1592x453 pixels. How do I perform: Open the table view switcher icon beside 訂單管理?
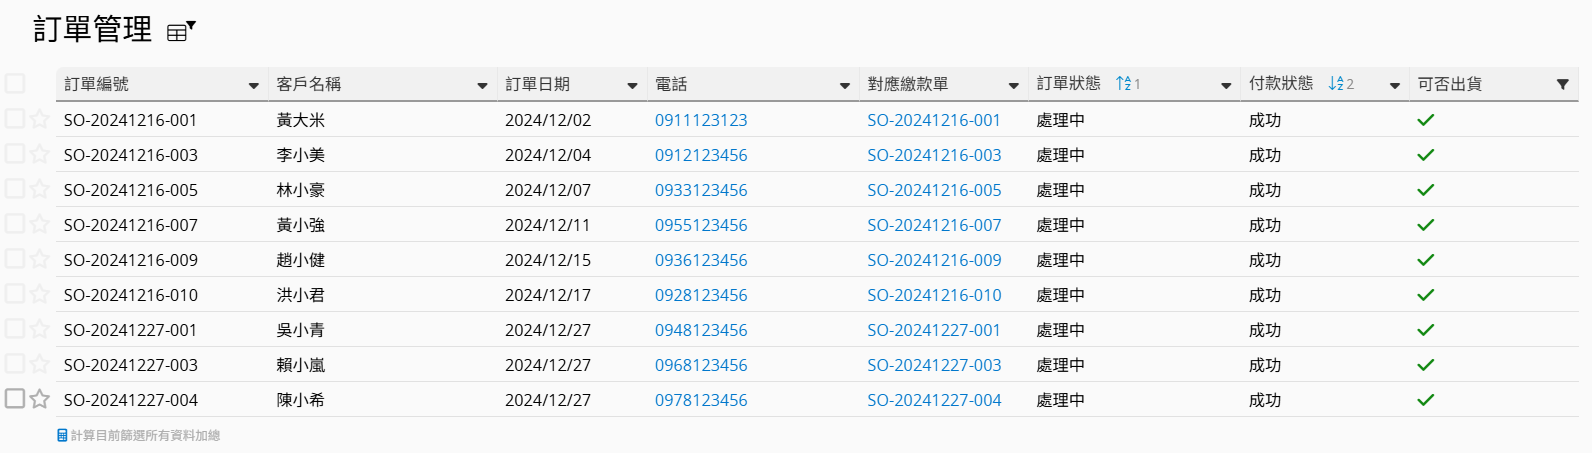180,31
